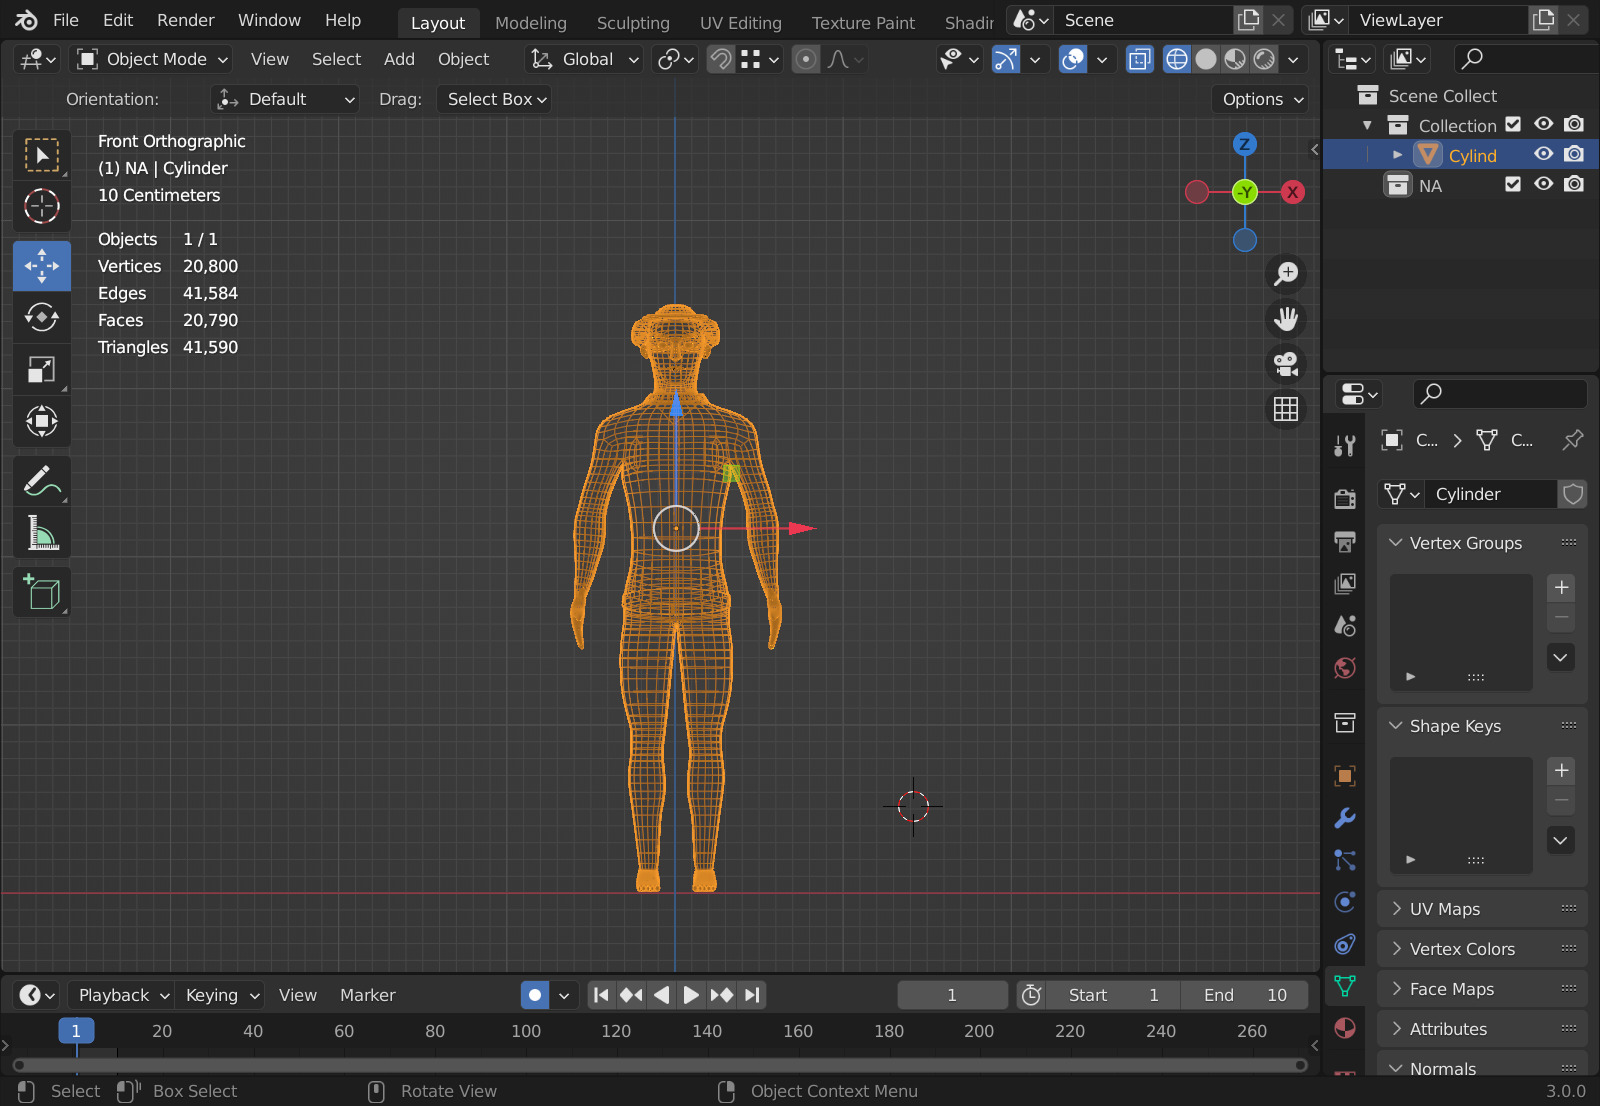Hide Cylinder object in viewport
This screenshot has height=1106, width=1600.
(x=1544, y=154)
